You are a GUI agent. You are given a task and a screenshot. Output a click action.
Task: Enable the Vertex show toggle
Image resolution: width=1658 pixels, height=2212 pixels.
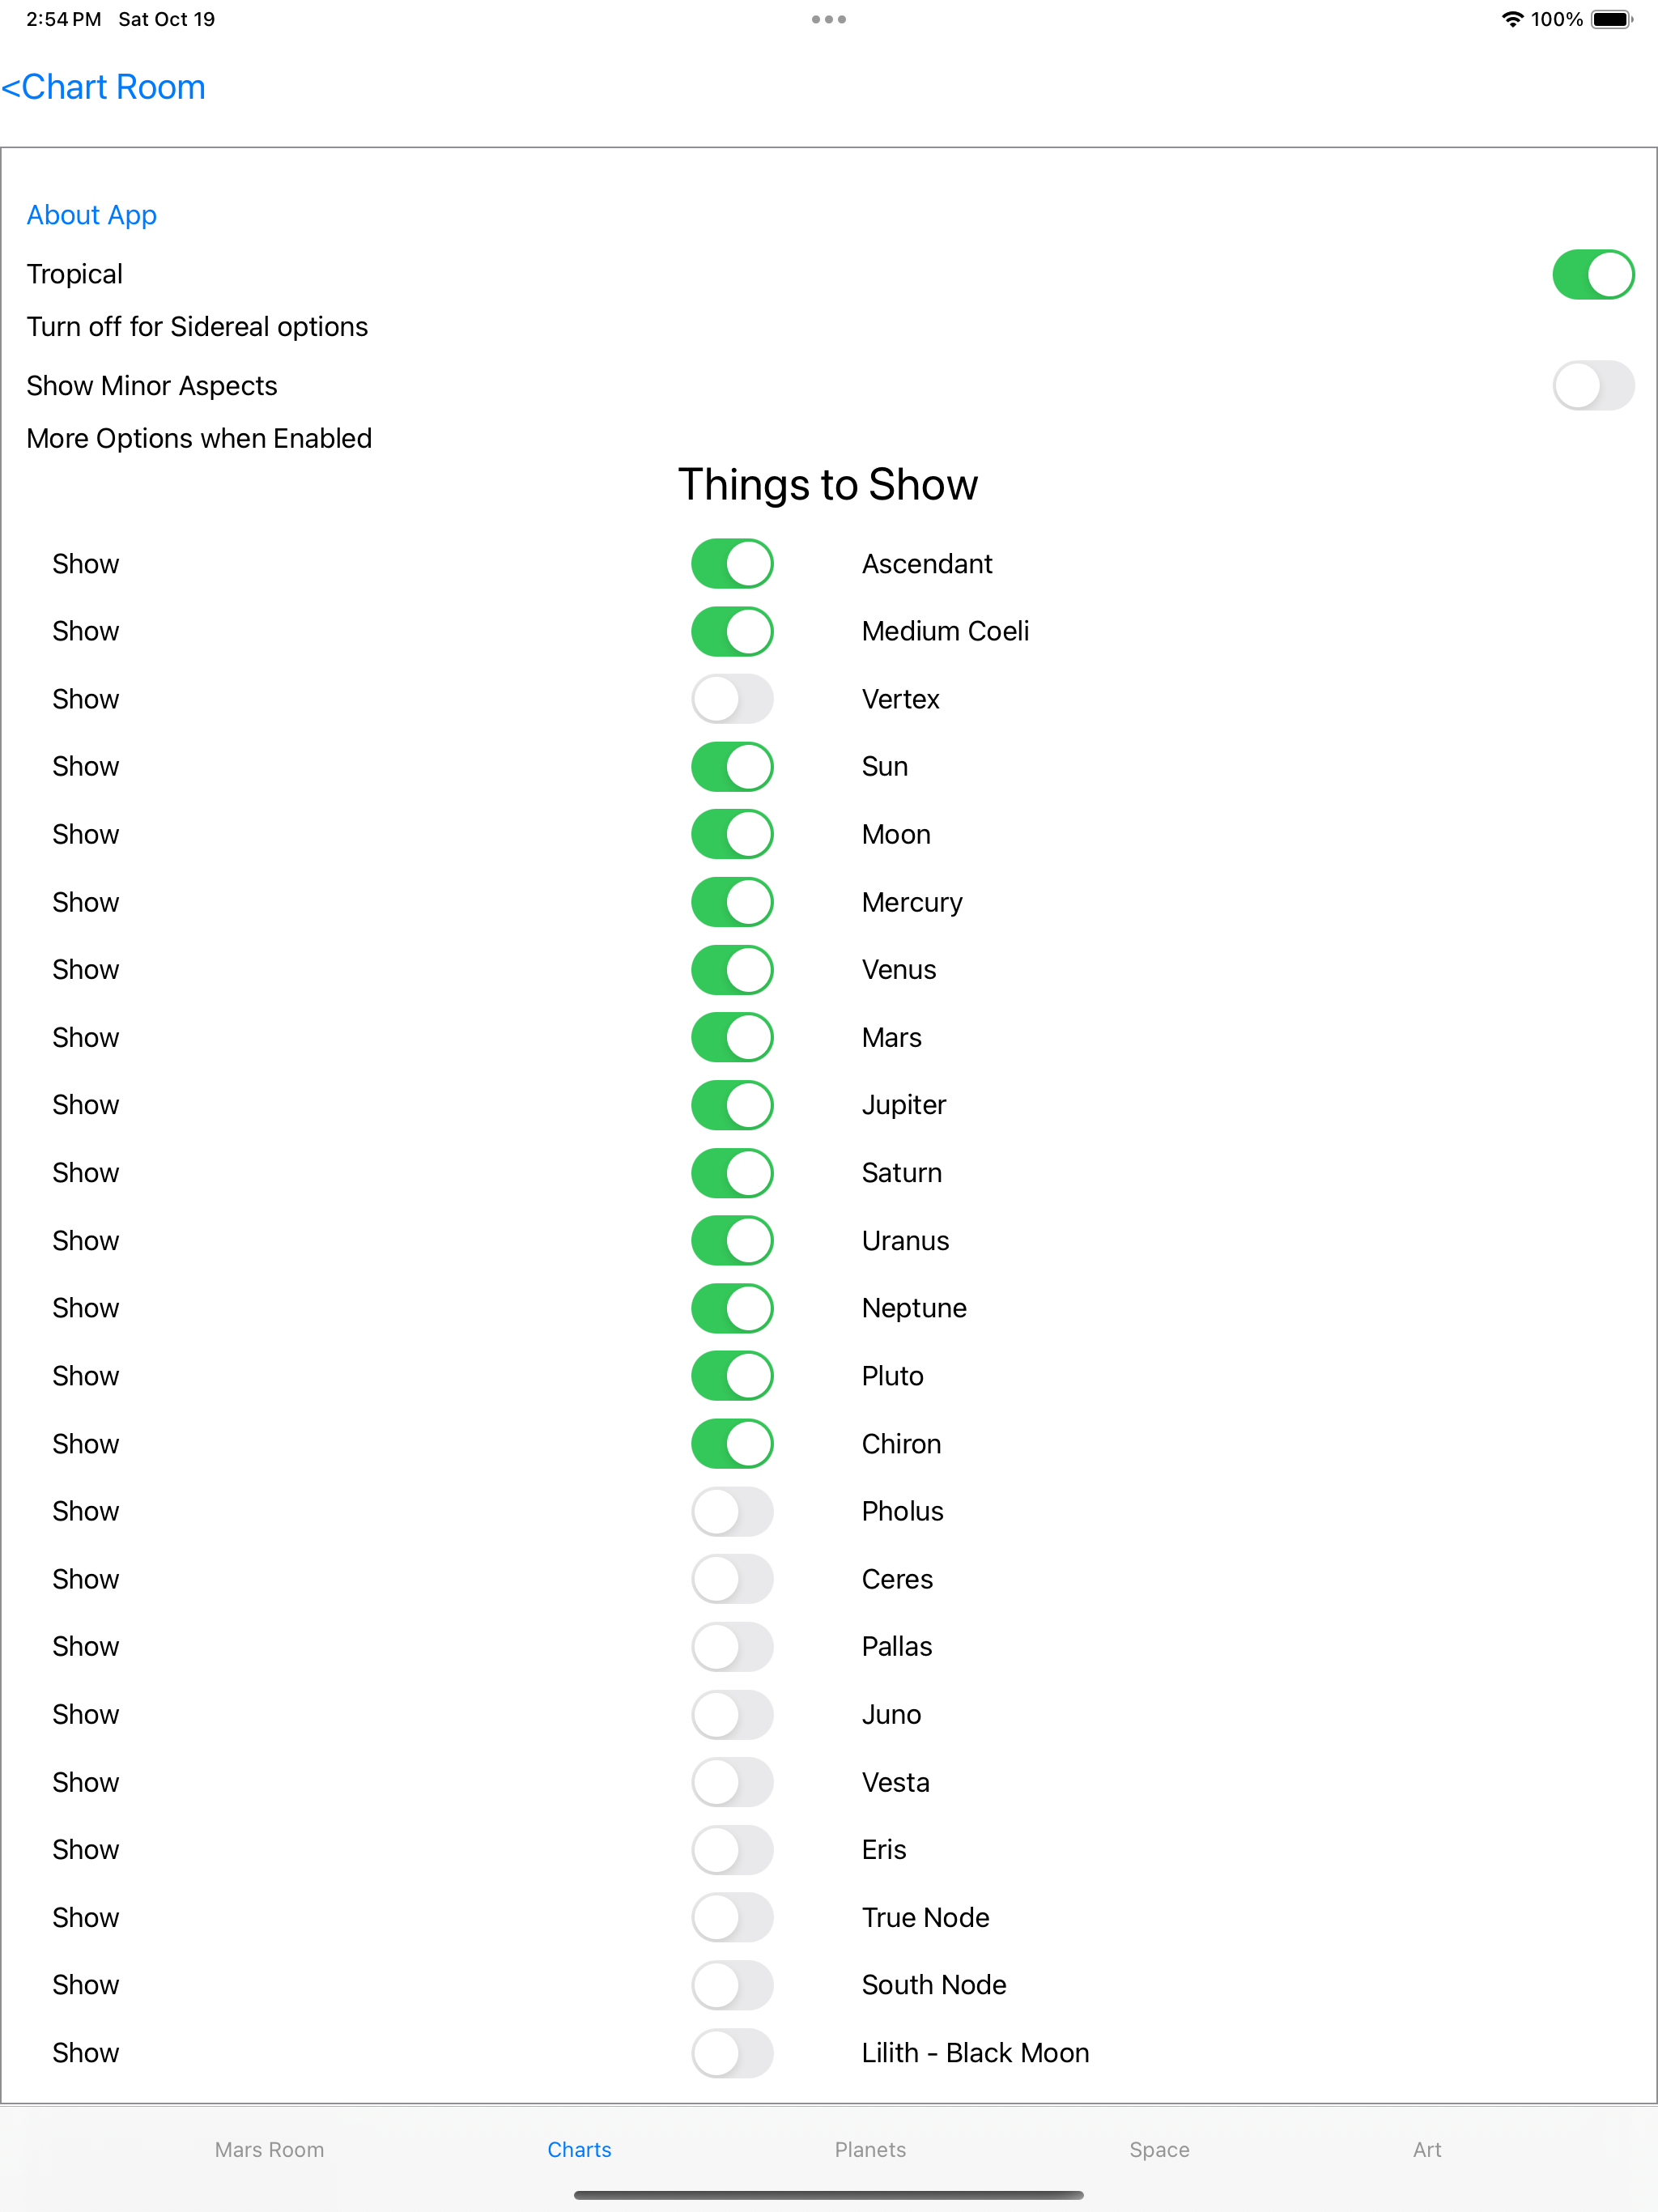732,699
